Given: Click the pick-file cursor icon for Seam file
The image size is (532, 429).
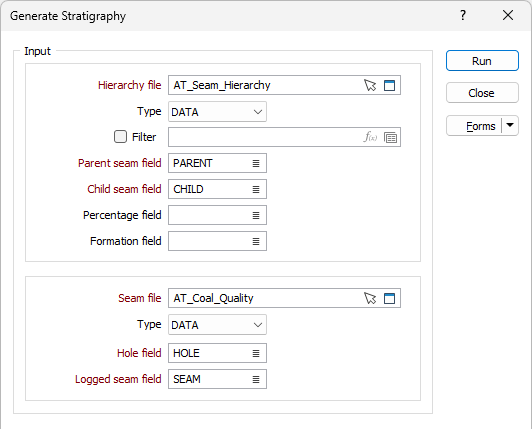Looking at the screenshot, I should pyautogui.click(x=370, y=298).
